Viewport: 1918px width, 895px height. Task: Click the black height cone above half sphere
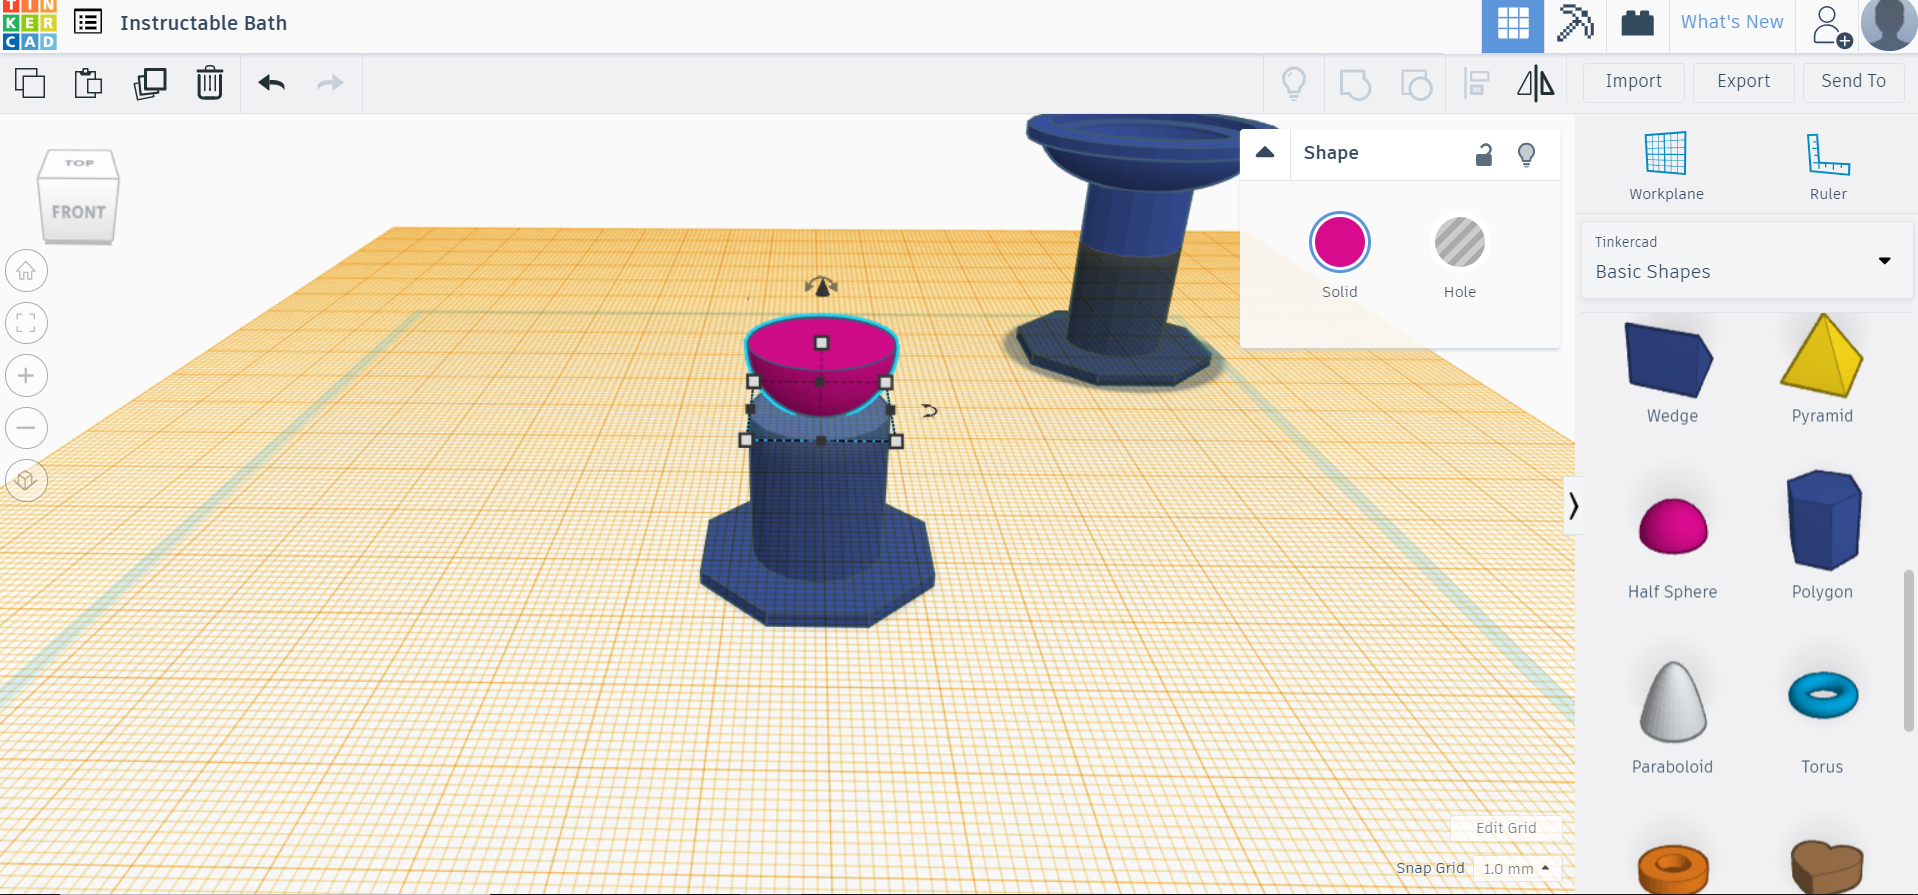point(821,287)
